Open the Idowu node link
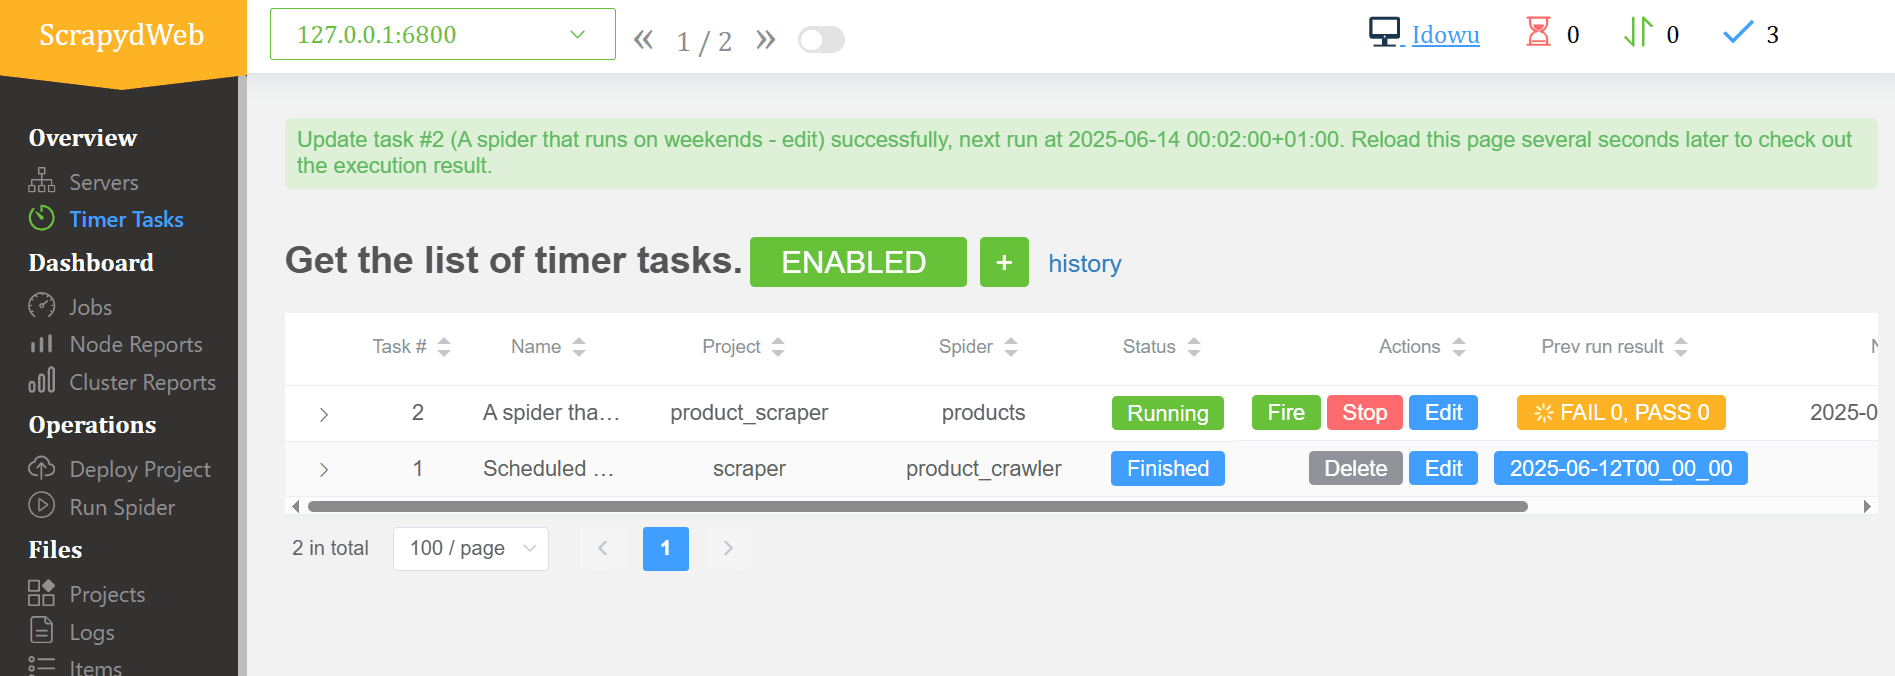 1445,34
